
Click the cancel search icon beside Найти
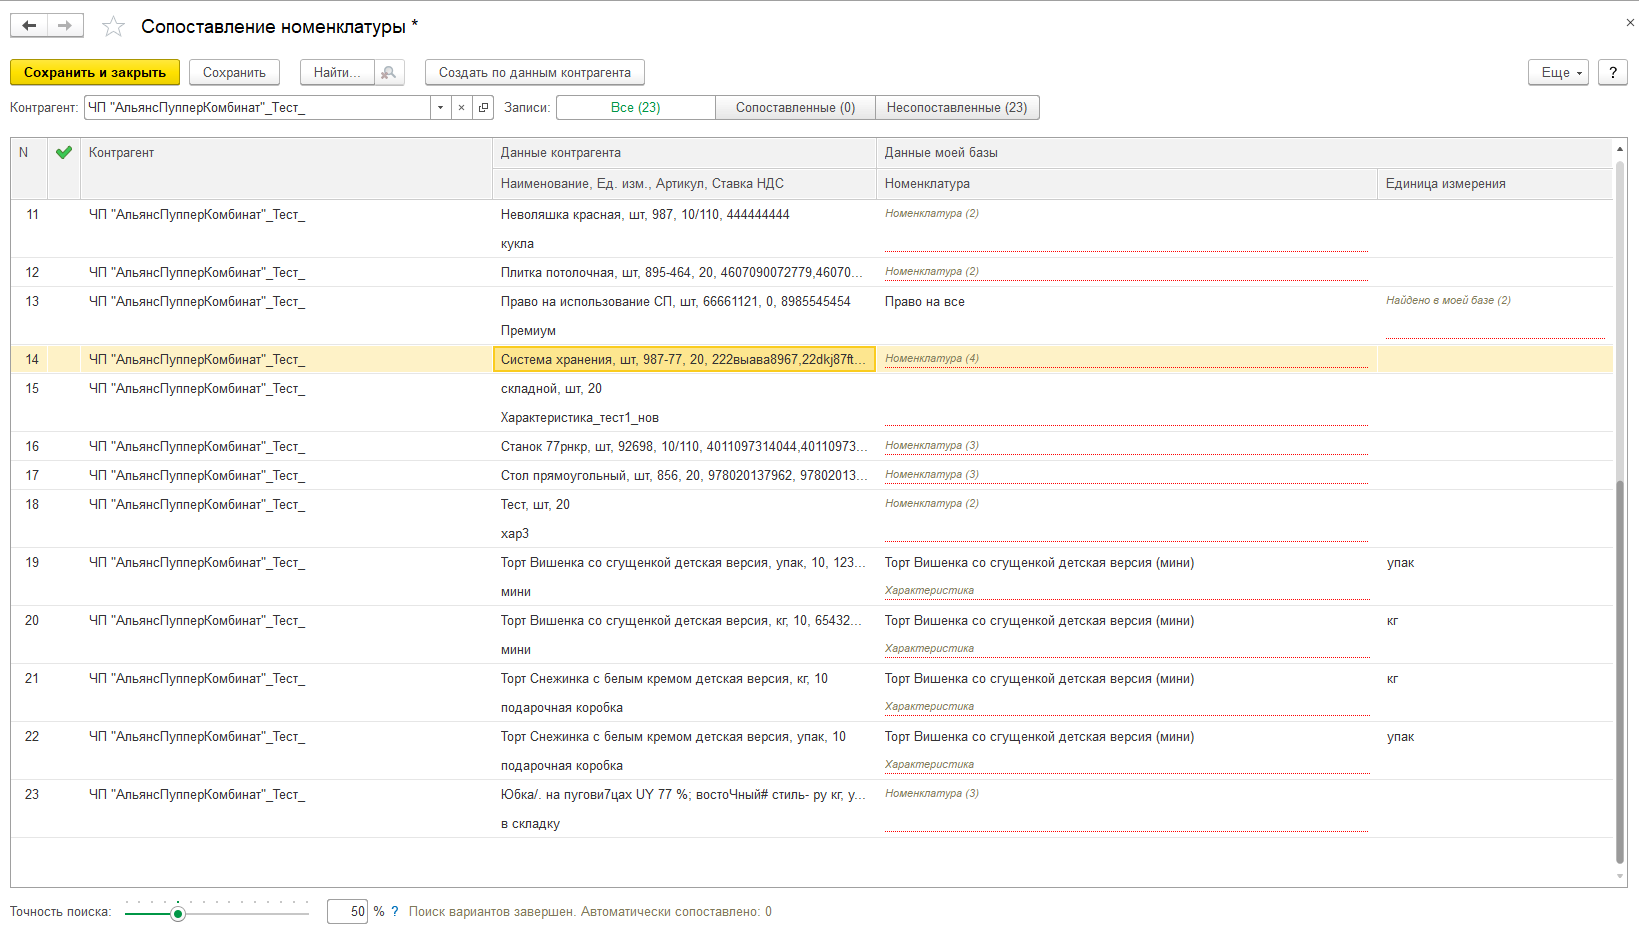[x=389, y=73]
